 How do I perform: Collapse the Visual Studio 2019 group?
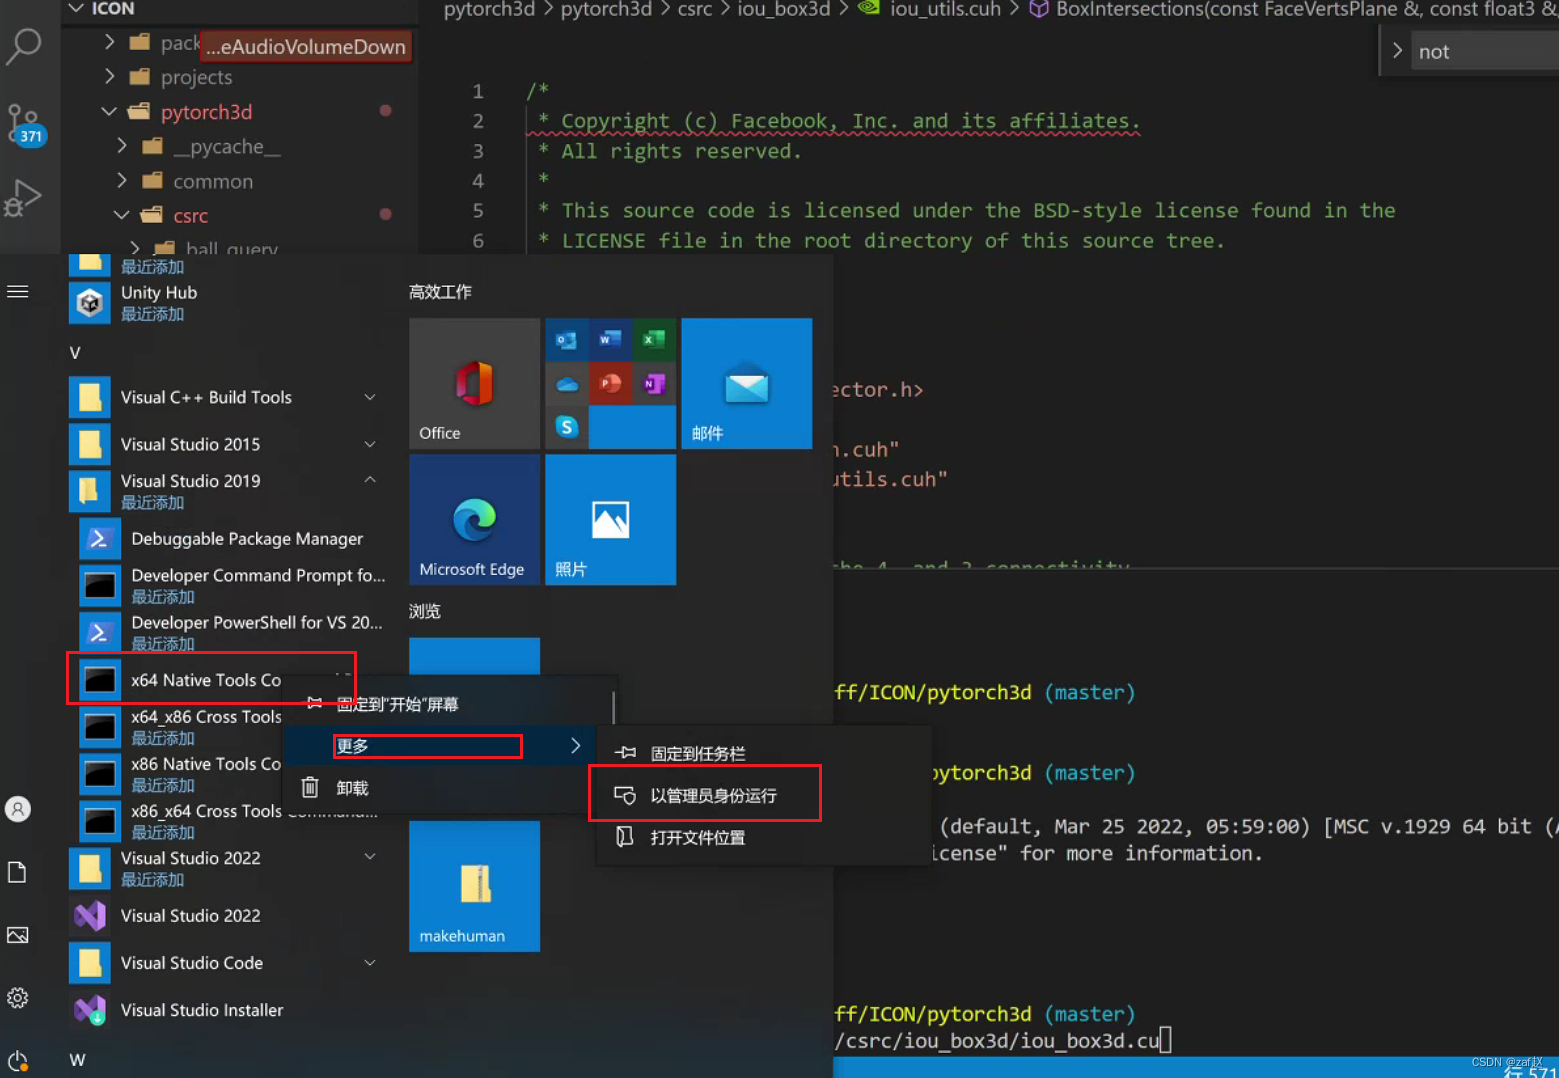(x=370, y=480)
